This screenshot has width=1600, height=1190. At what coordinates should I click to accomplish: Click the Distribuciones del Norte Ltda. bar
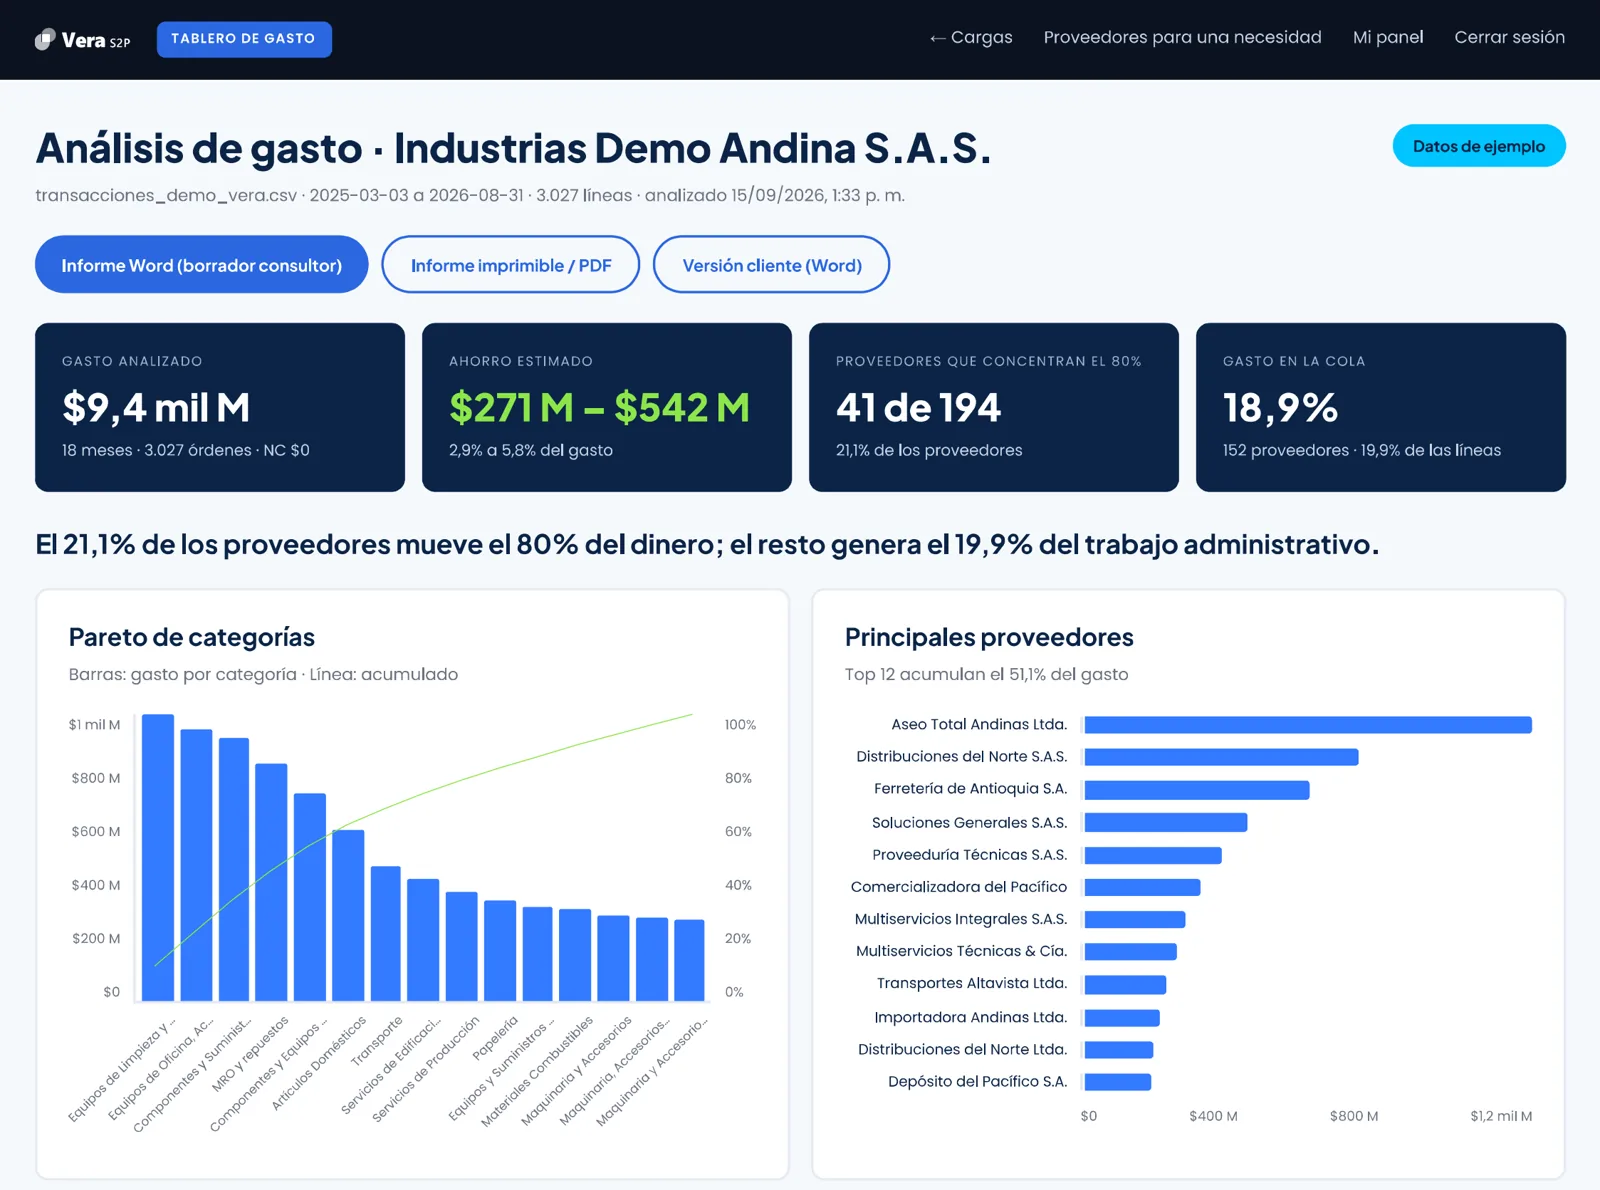(1119, 1050)
